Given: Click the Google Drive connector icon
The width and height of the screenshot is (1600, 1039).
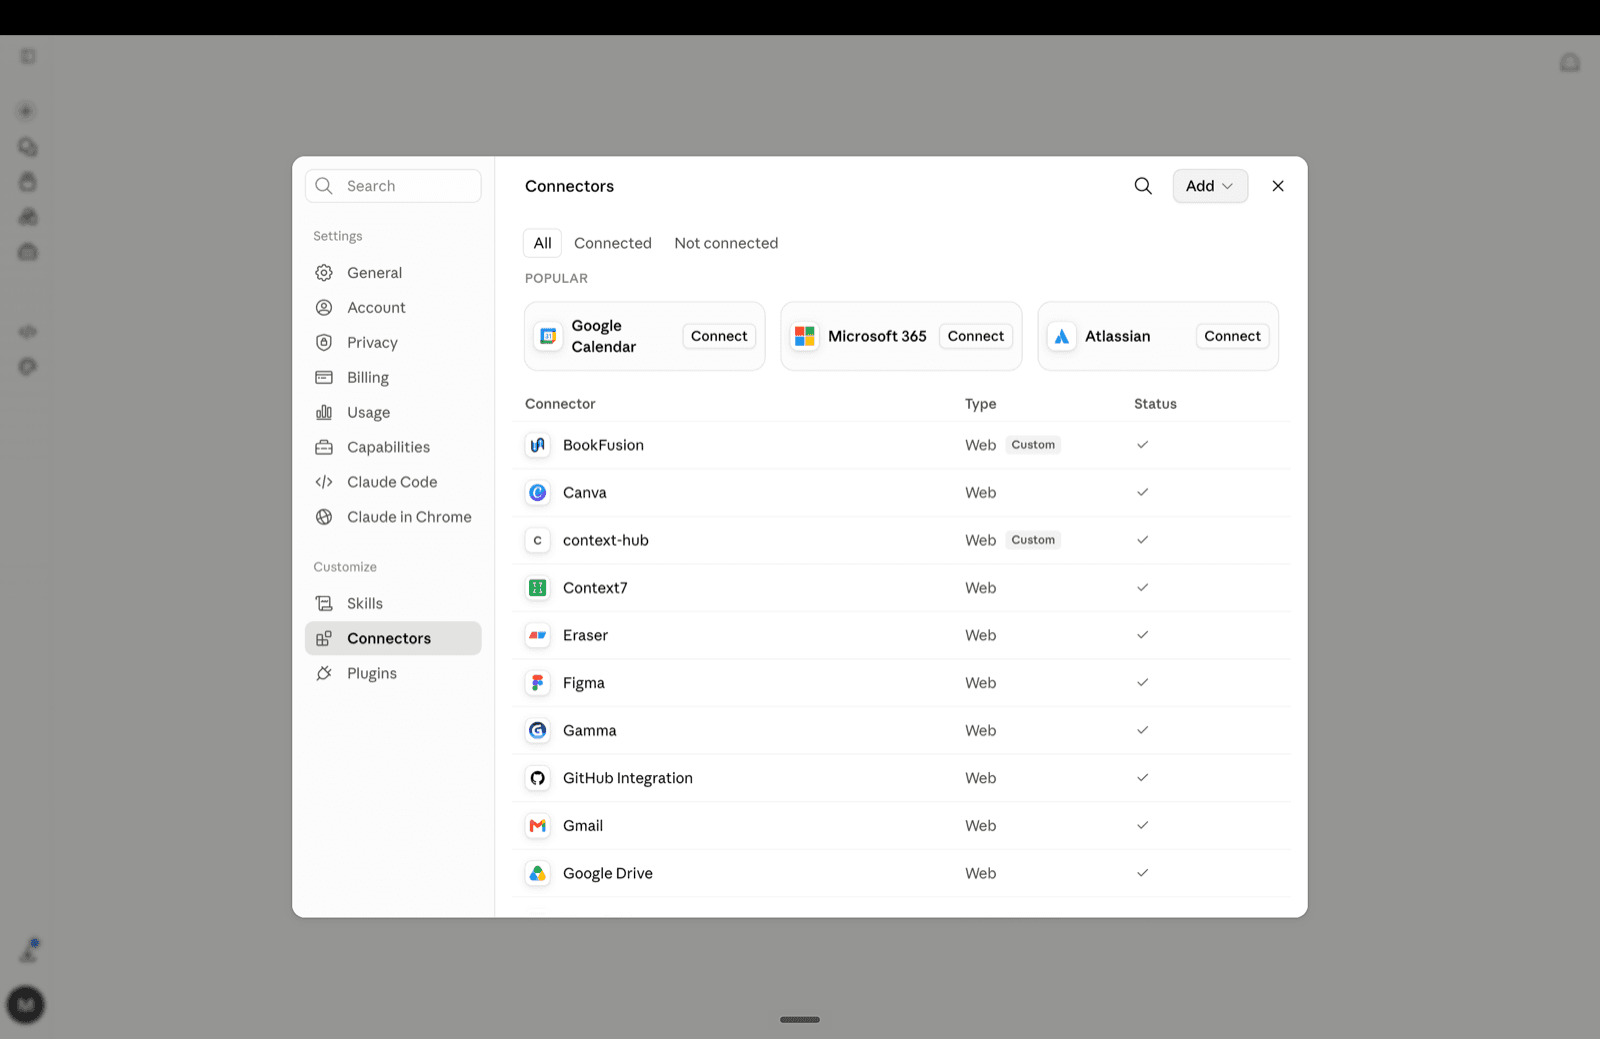Looking at the screenshot, I should click(x=538, y=873).
